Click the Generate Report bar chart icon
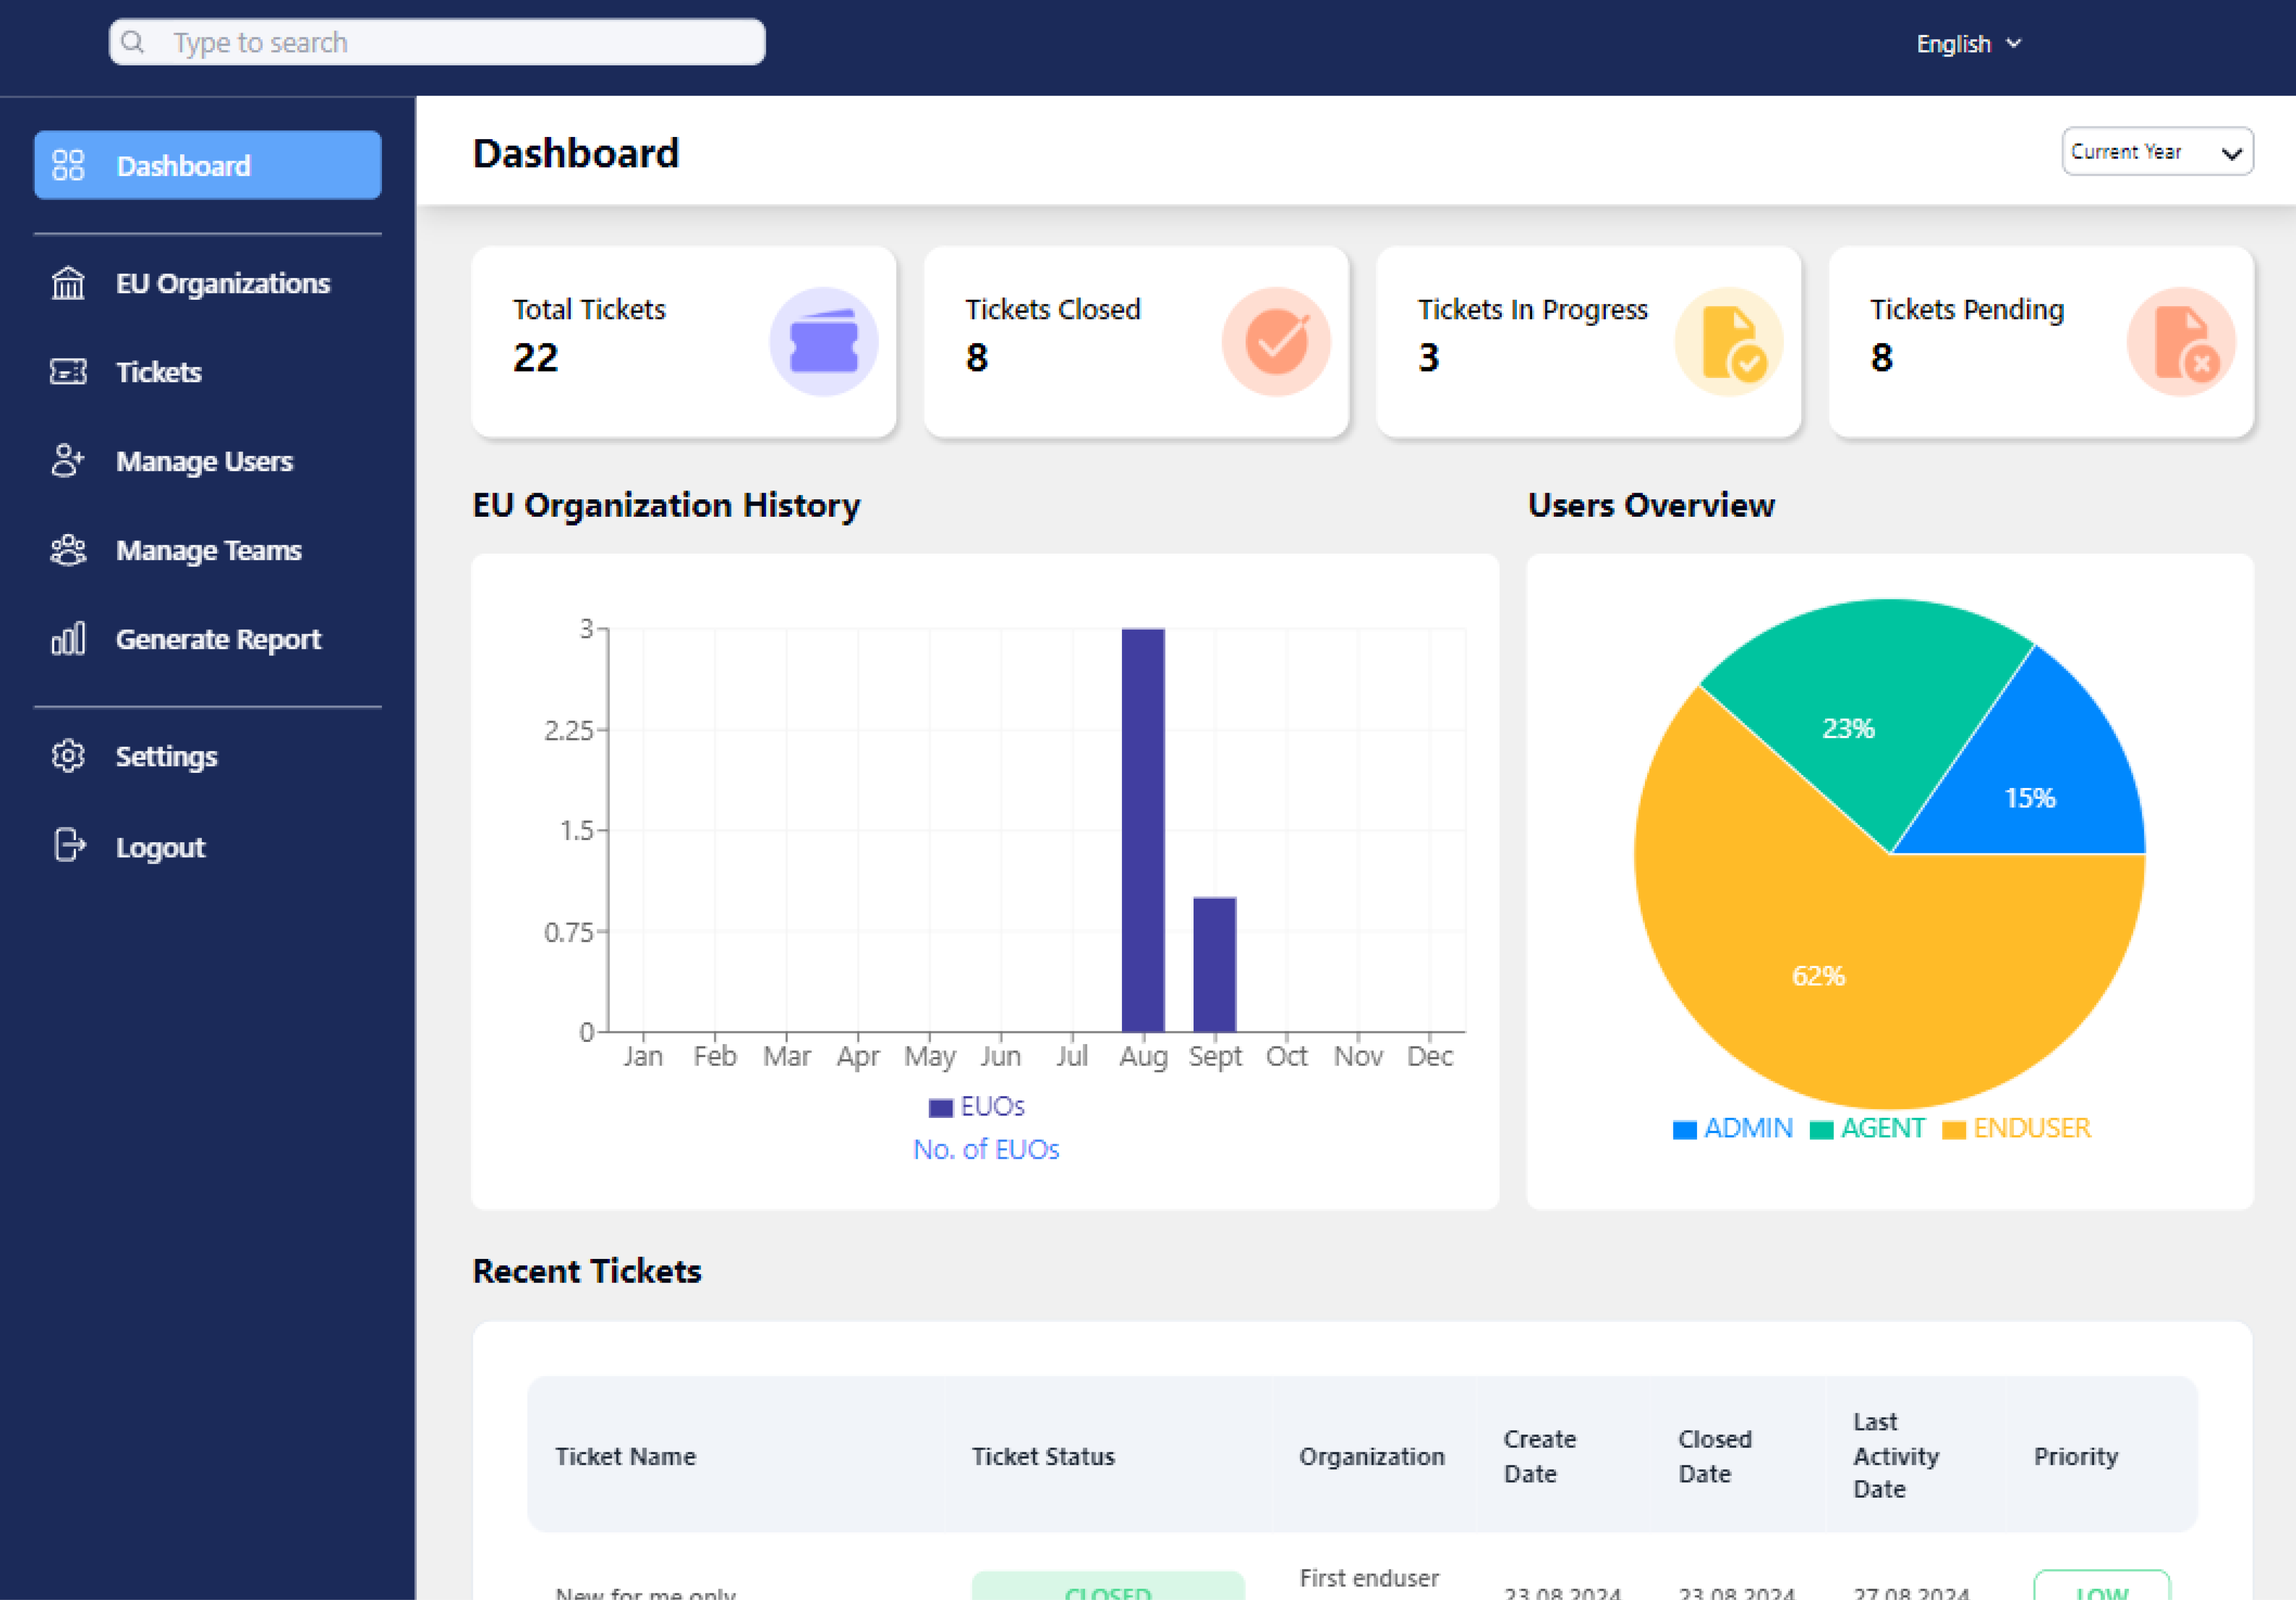This screenshot has height=1600, width=2296. 68,639
